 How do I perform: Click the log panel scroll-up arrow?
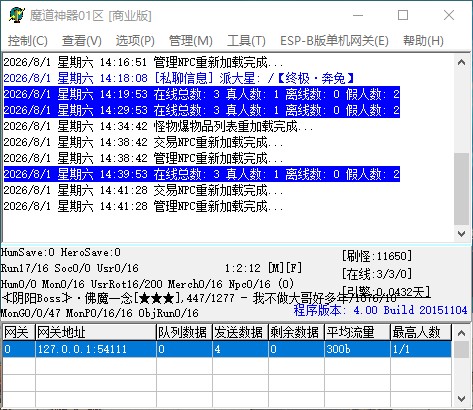click(x=462, y=62)
